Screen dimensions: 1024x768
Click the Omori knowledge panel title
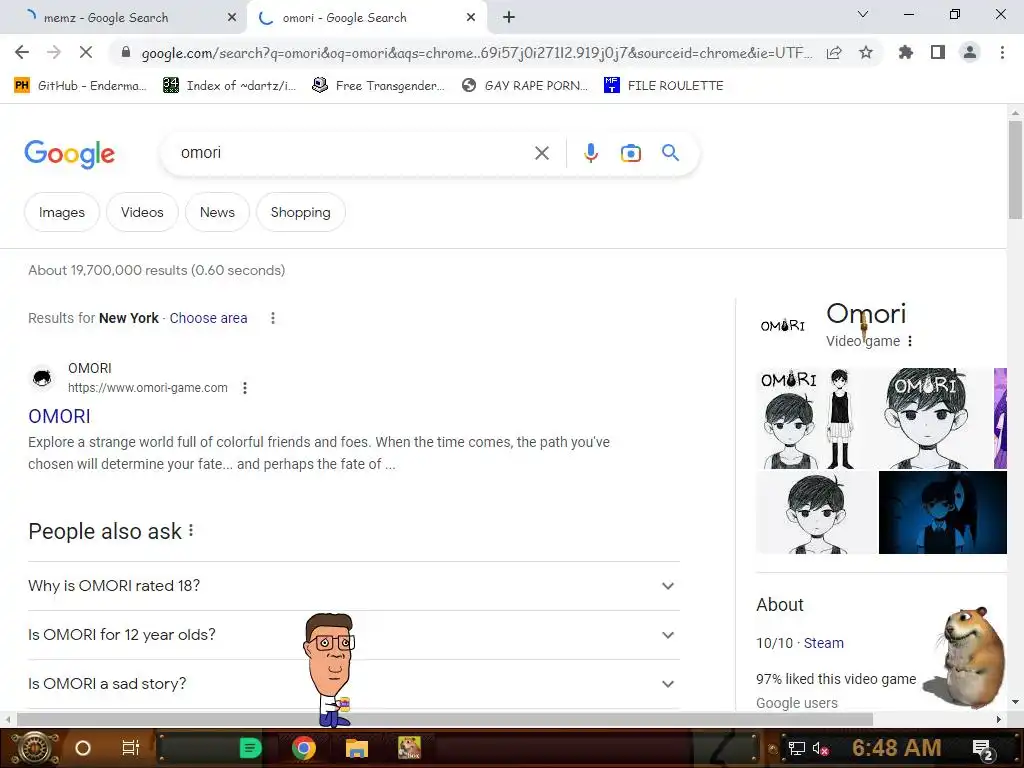coord(866,313)
